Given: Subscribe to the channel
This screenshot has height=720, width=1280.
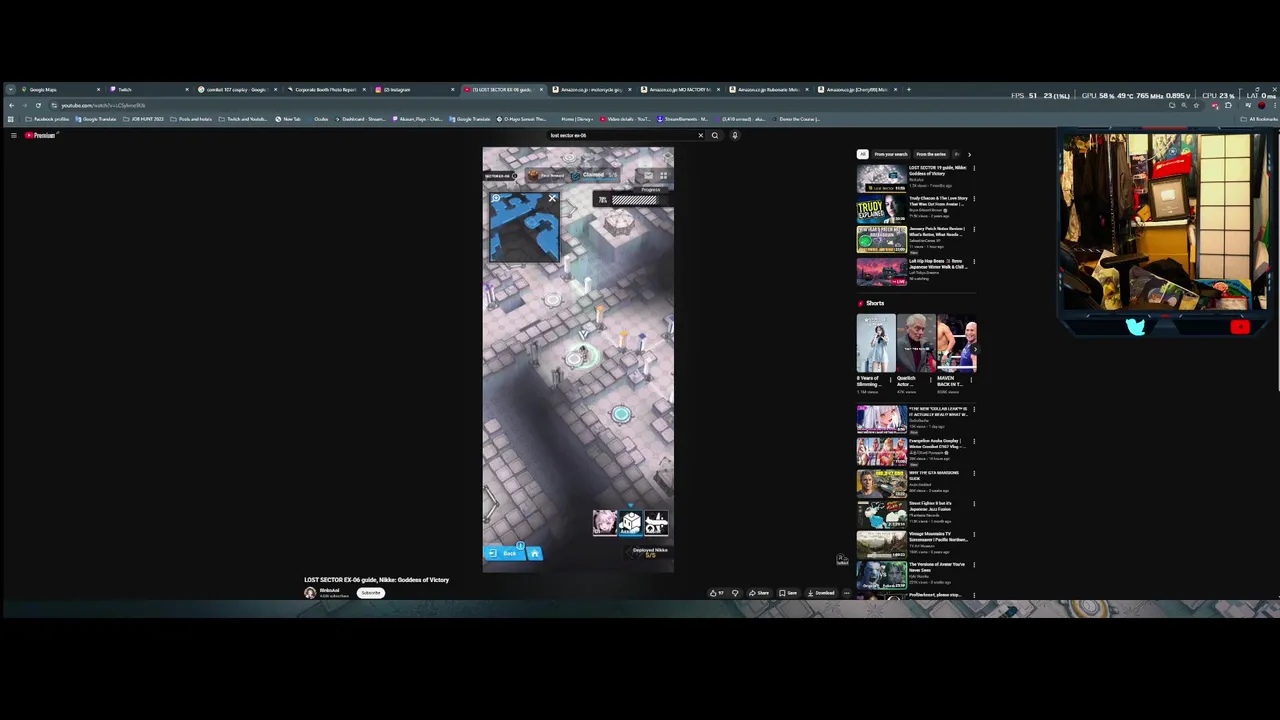Looking at the screenshot, I should coord(371,593).
